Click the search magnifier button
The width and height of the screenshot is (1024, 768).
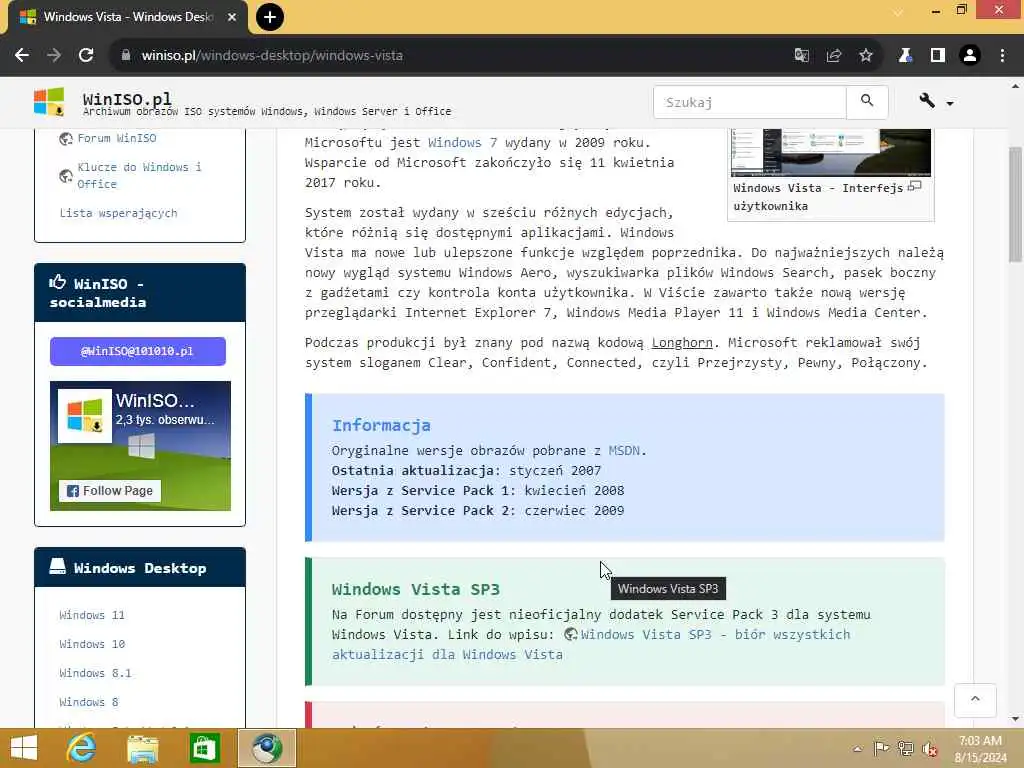coord(867,102)
